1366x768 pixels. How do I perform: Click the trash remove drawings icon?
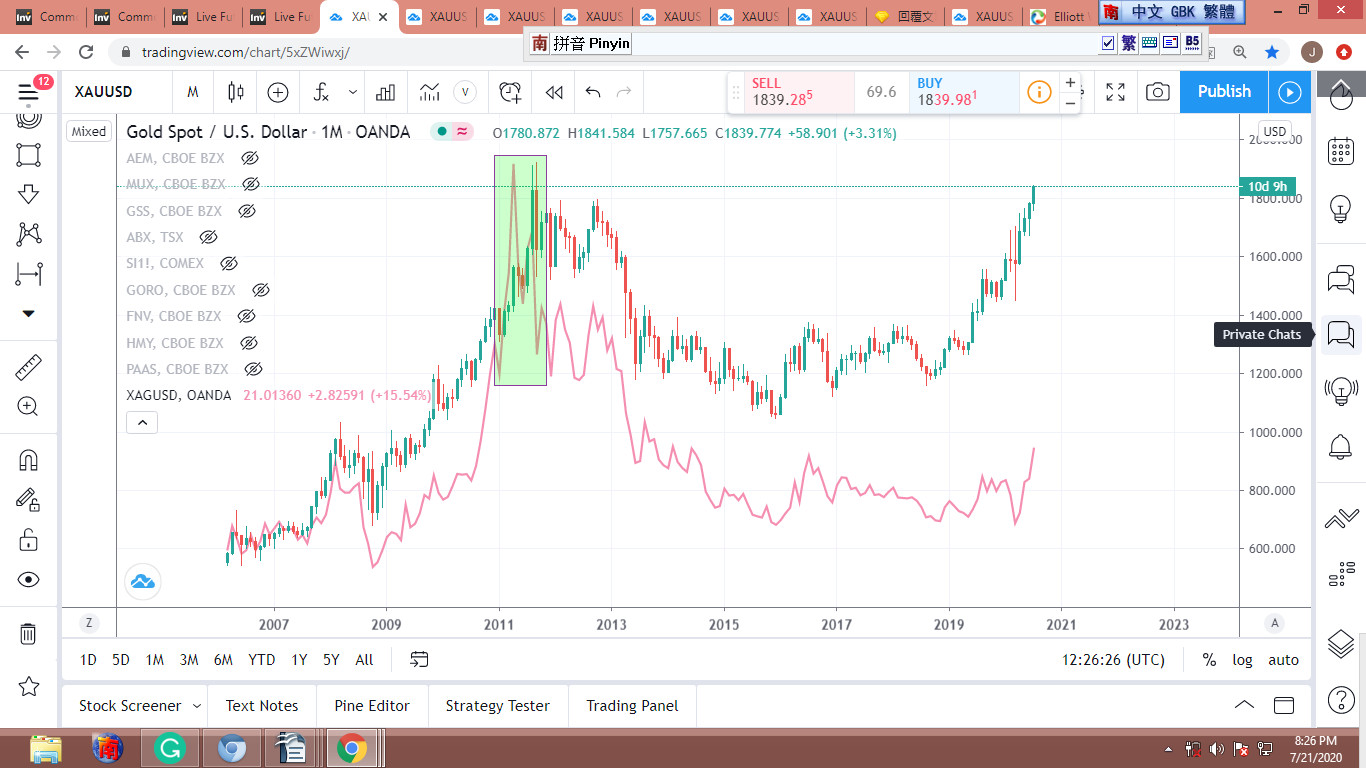(28, 633)
